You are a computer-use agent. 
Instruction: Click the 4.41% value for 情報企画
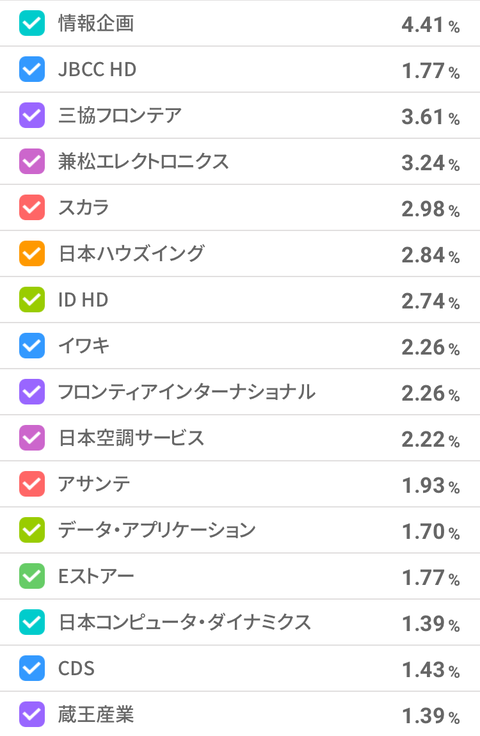click(430, 25)
